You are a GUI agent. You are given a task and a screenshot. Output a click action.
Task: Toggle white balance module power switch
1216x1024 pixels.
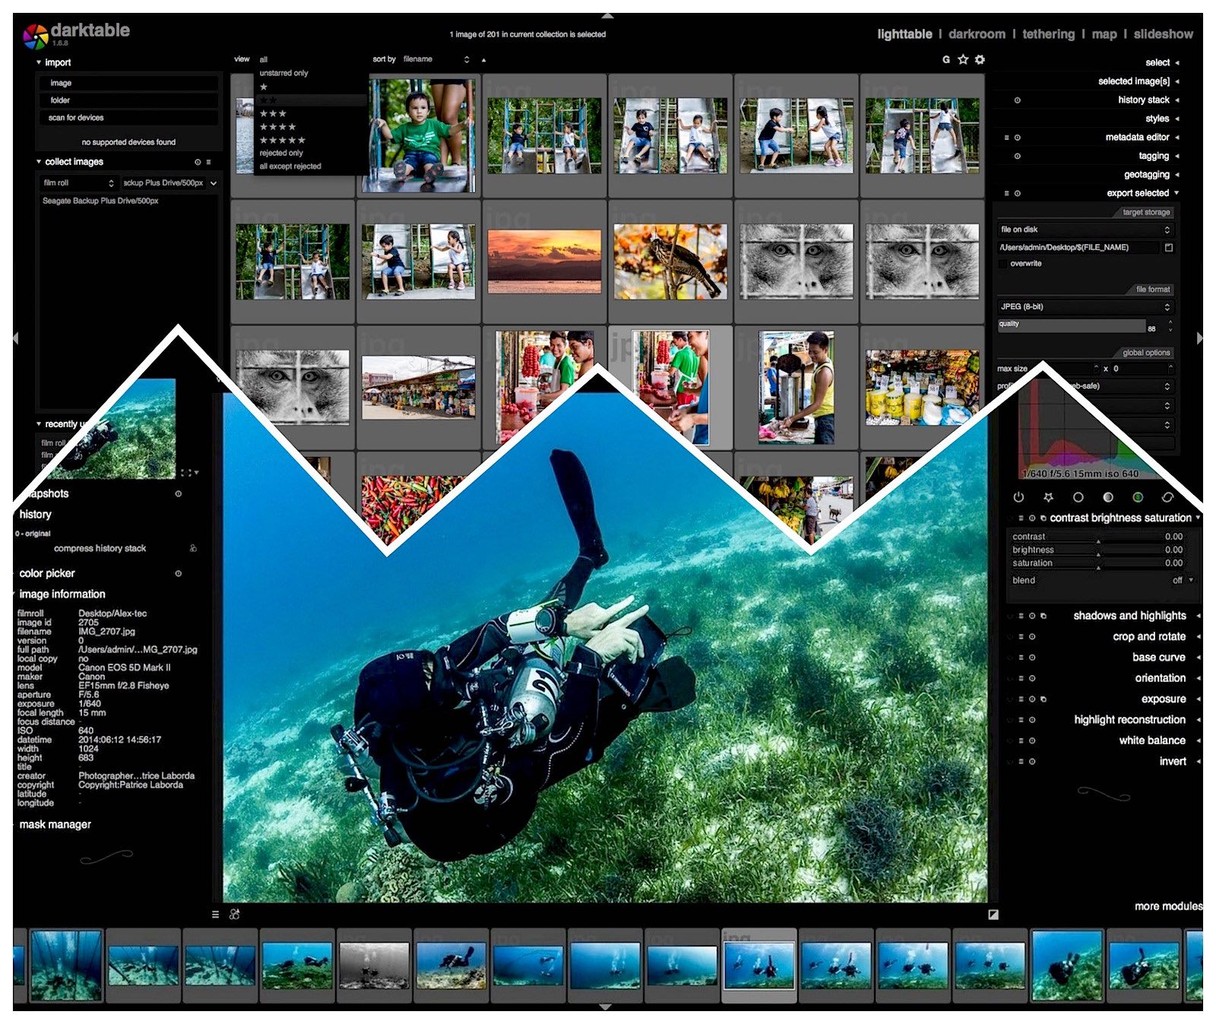point(1010,741)
